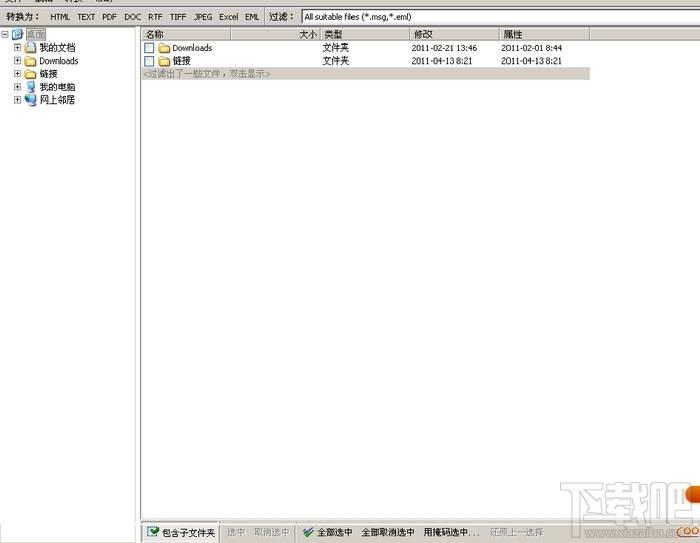Convert to HTML format

[x=60, y=17]
